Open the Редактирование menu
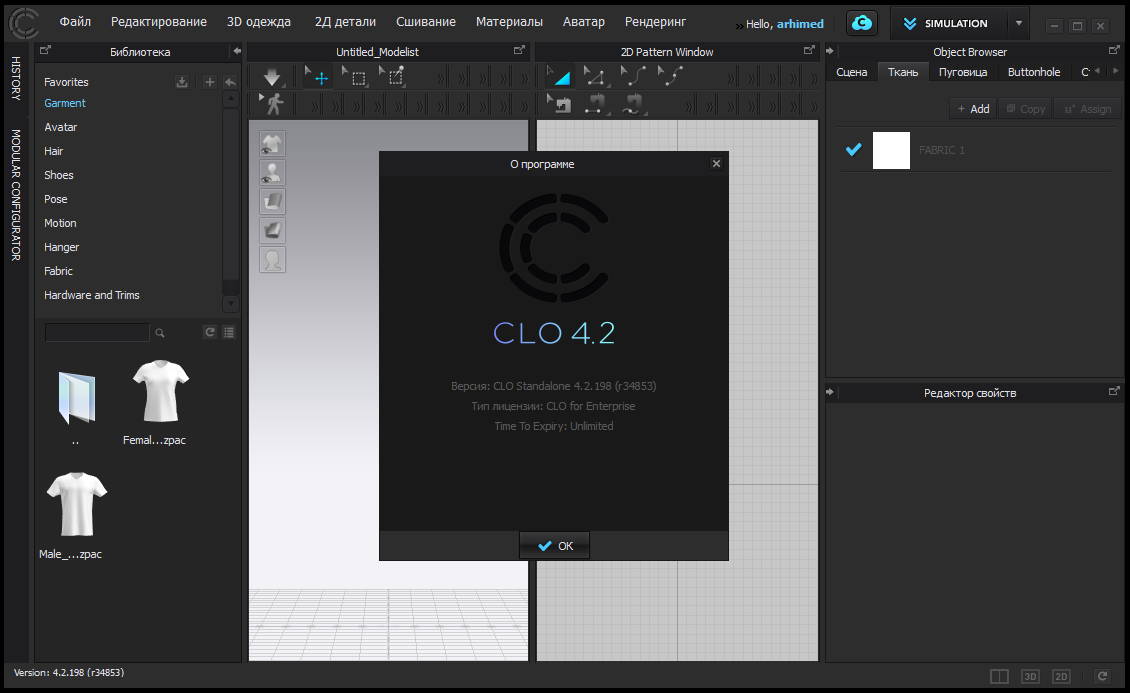The width and height of the screenshot is (1130, 693). pos(159,22)
